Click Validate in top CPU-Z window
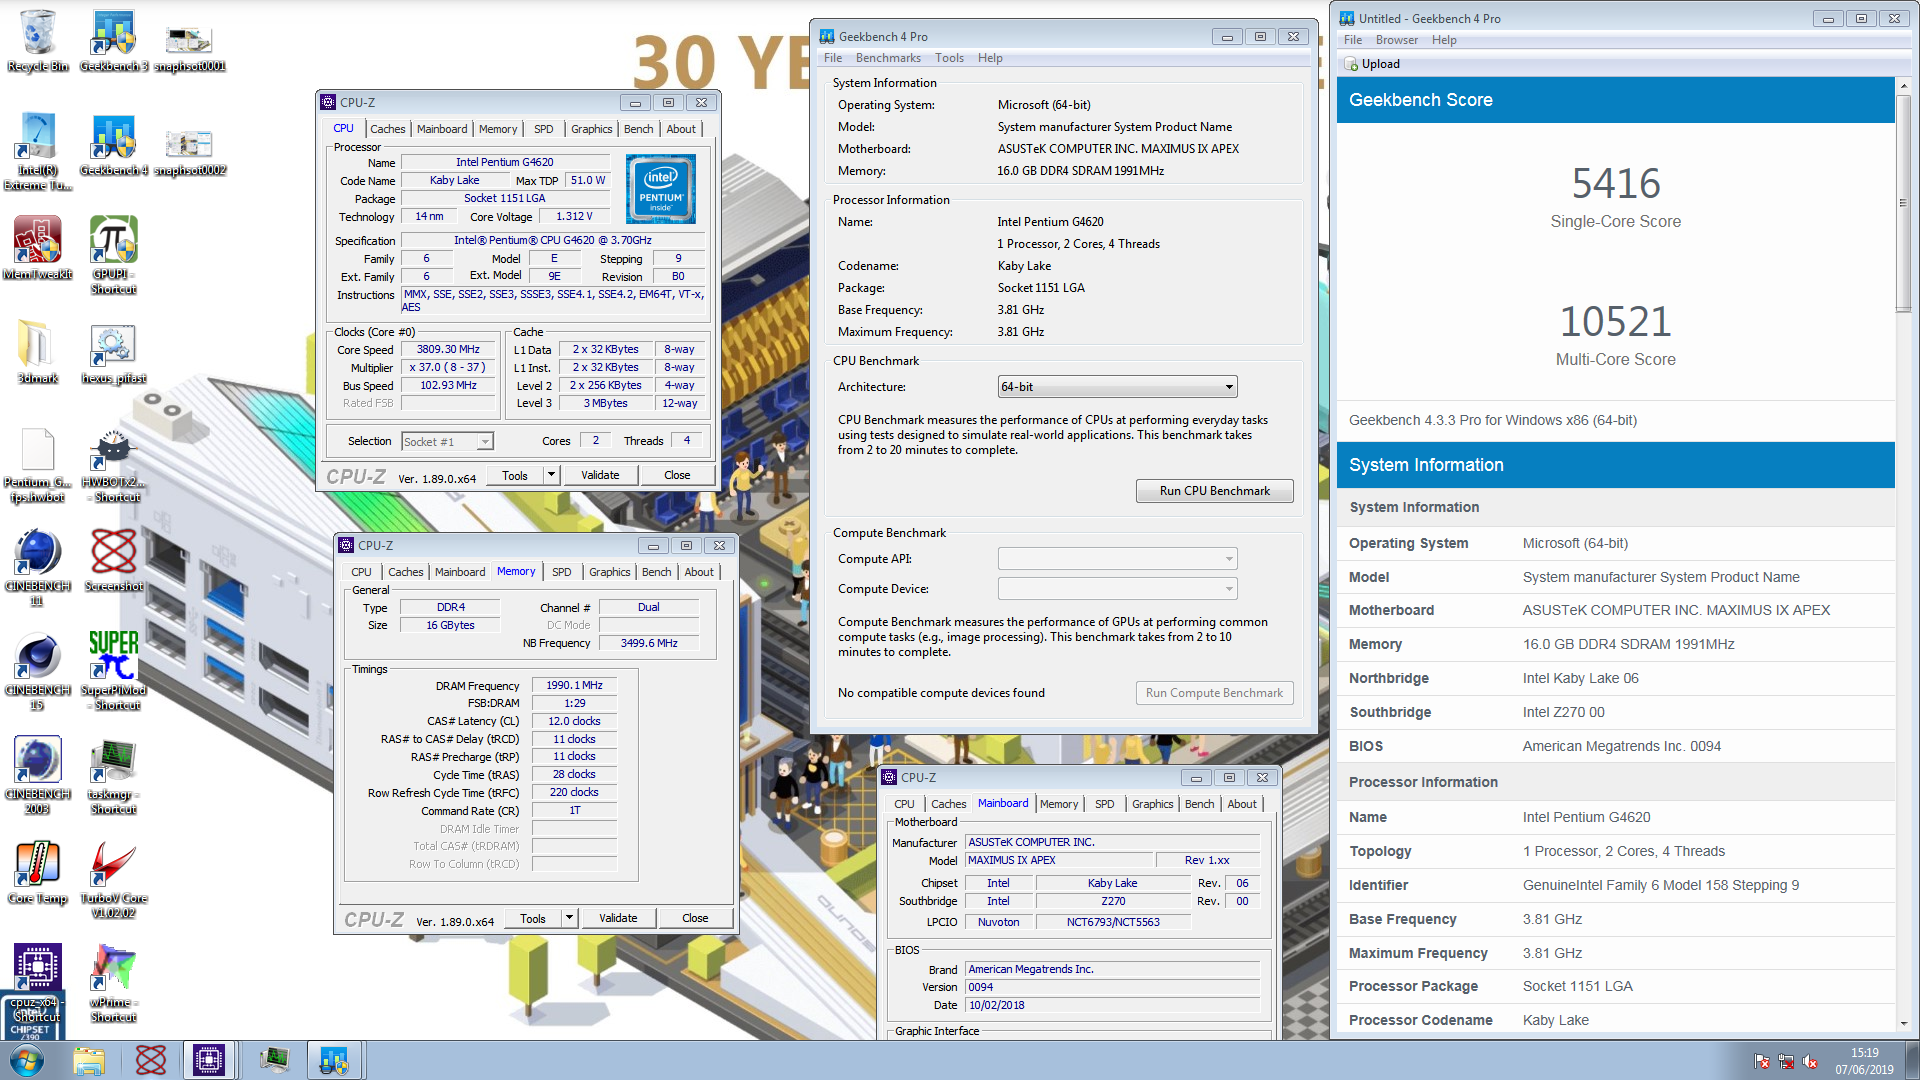Viewport: 1920px width, 1080px height. click(x=600, y=476)
